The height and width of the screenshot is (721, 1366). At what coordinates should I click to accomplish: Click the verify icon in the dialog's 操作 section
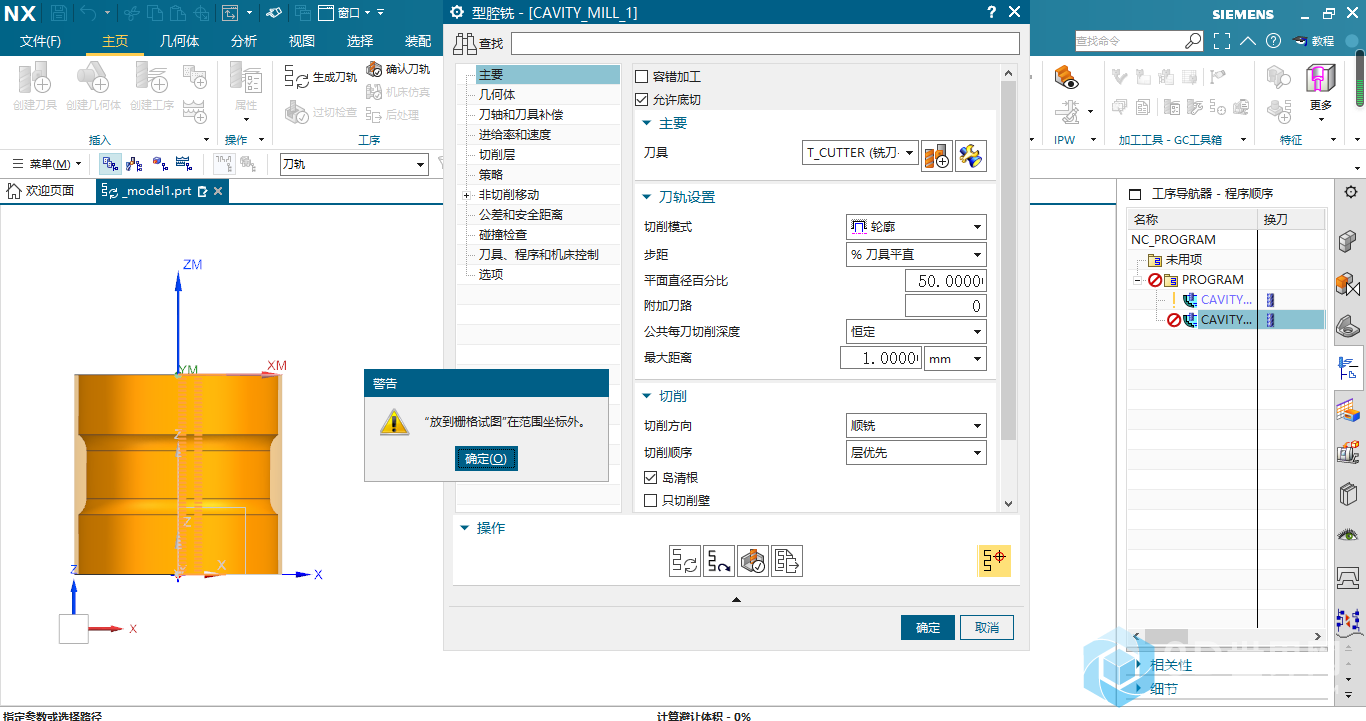click(x=753, y=561)
